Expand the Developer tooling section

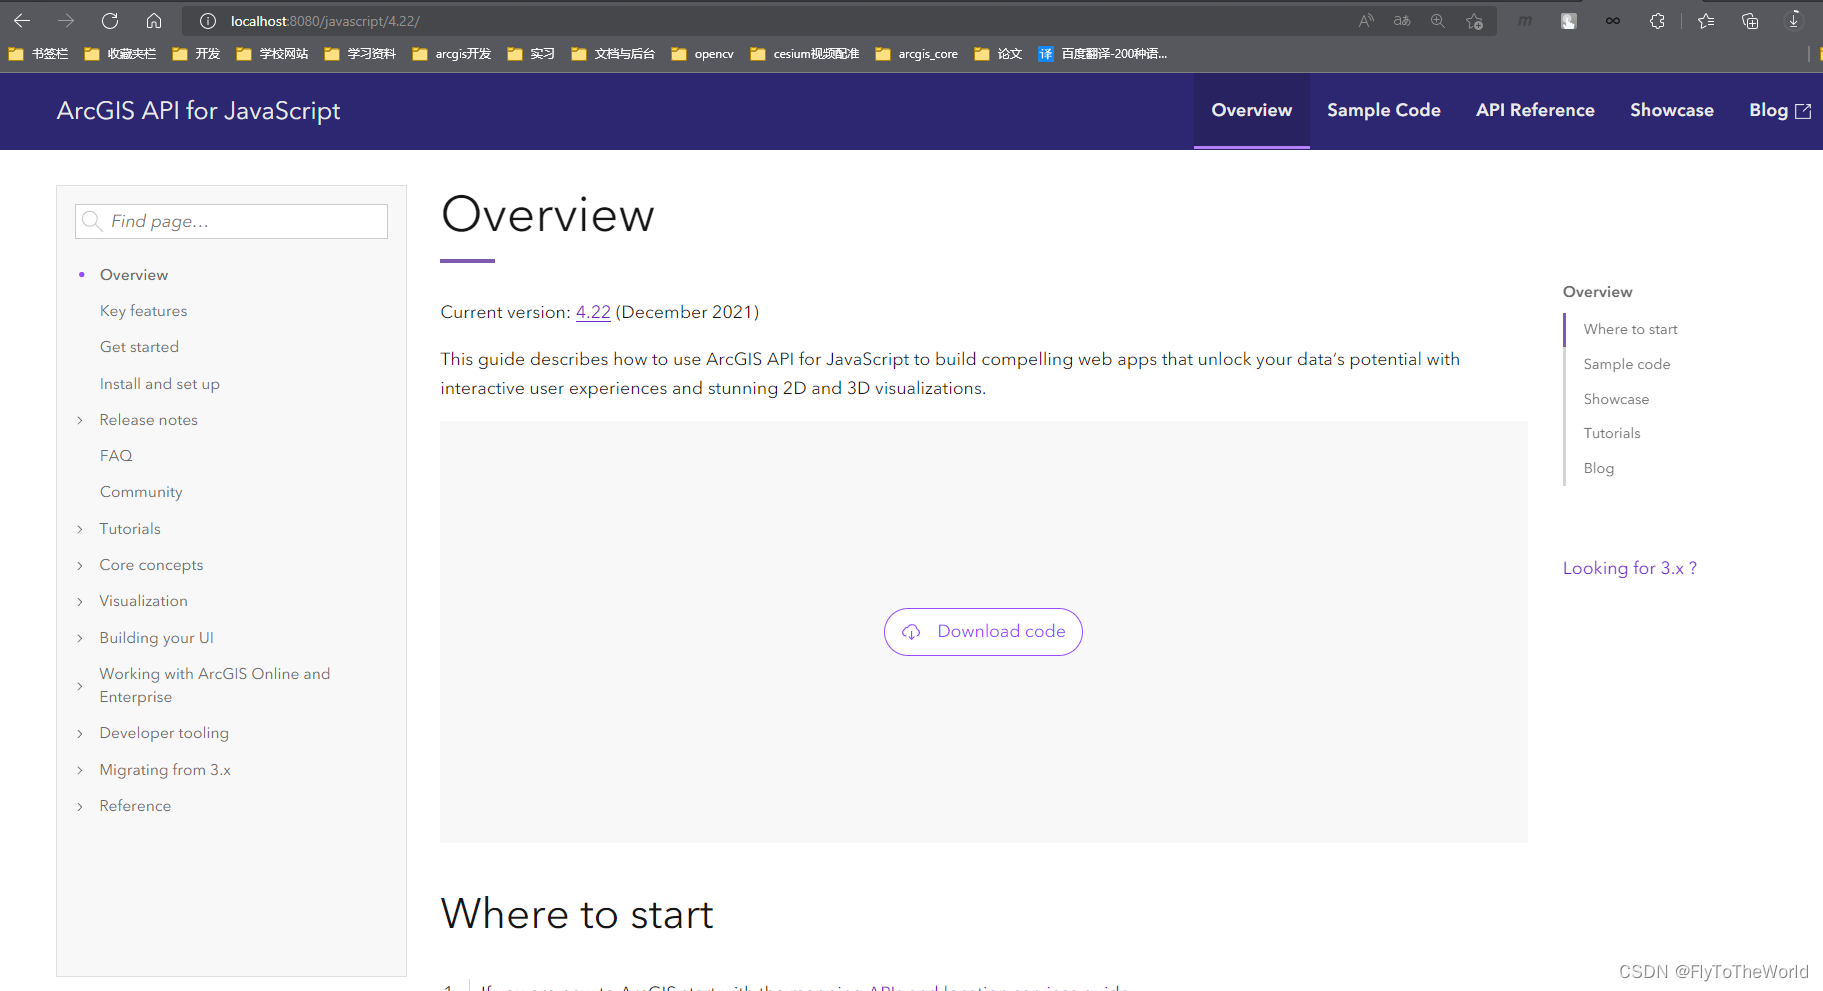pos(80,733)
